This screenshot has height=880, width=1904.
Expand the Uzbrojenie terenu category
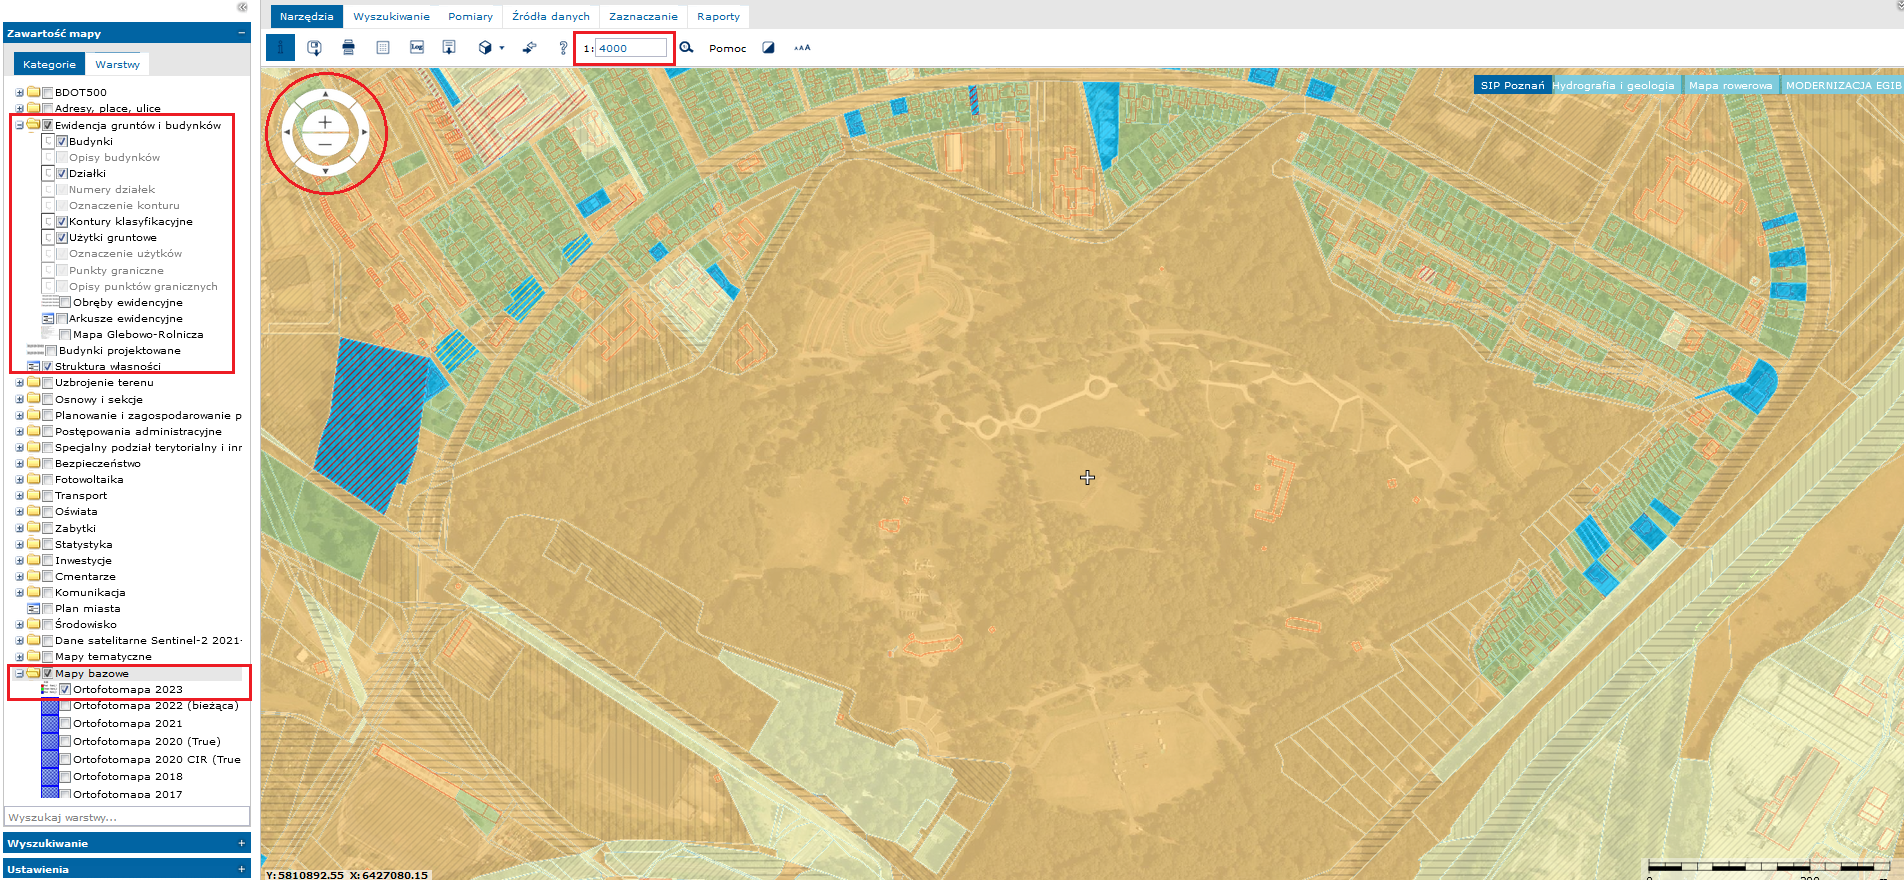[x=19, y=383]
